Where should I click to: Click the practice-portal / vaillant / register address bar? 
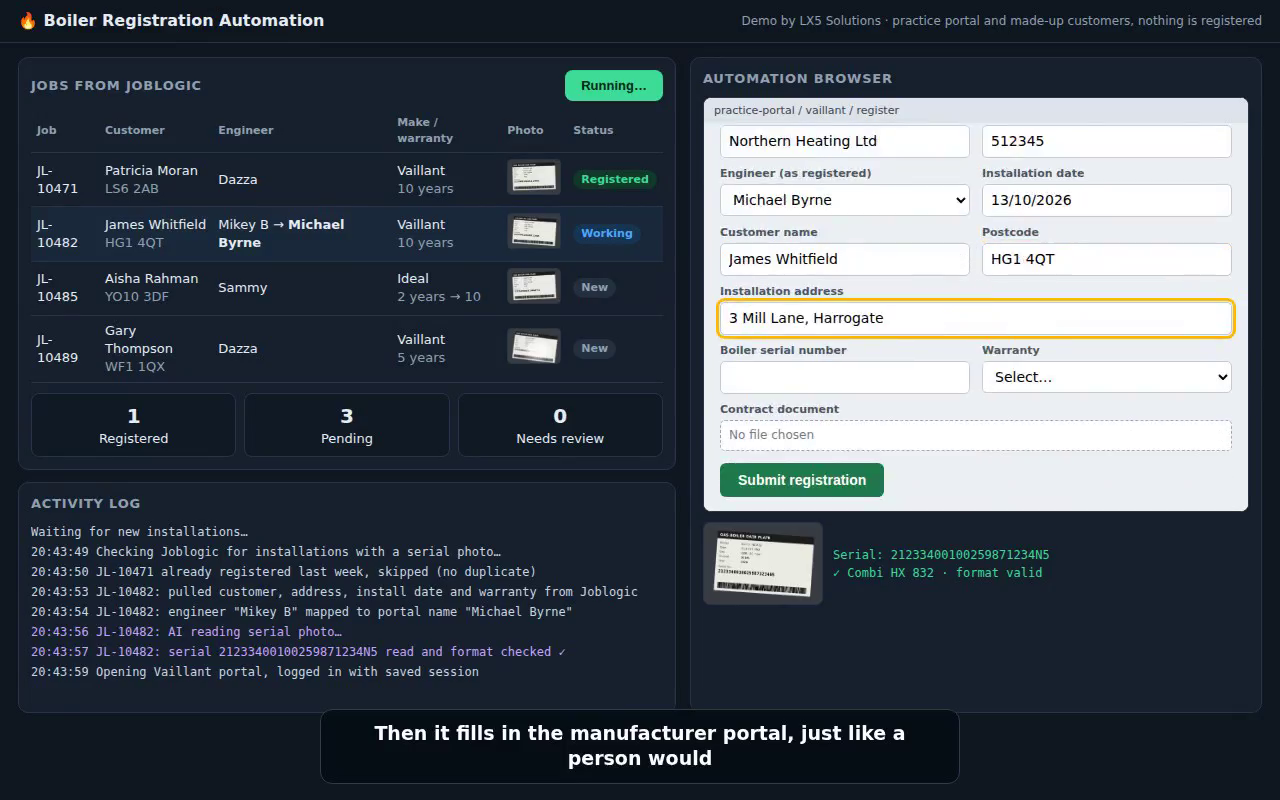(x=976, y=110)
